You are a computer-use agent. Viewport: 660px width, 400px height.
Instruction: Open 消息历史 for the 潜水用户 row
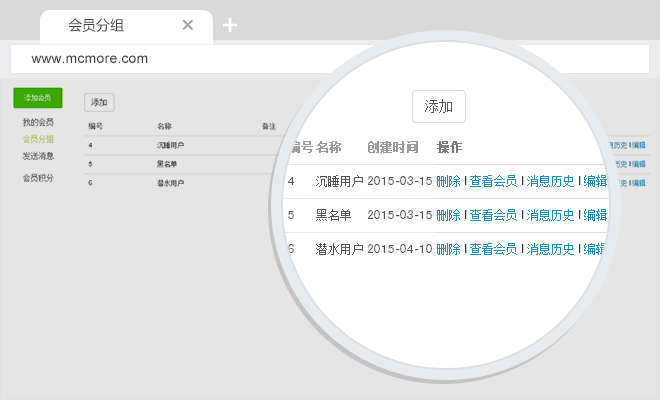pyautogui.click(x=551, y=249)
